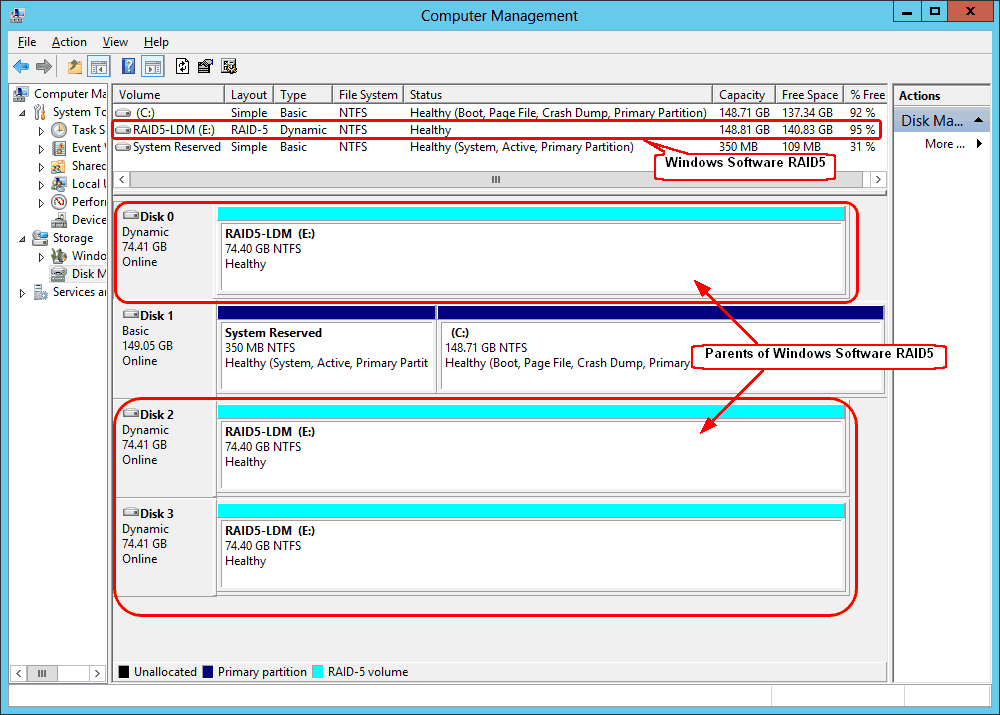The width and height of the screenshot is (1000, 715).
Task: Select the System Reserved volume row
Action: (x=499, y=147)
